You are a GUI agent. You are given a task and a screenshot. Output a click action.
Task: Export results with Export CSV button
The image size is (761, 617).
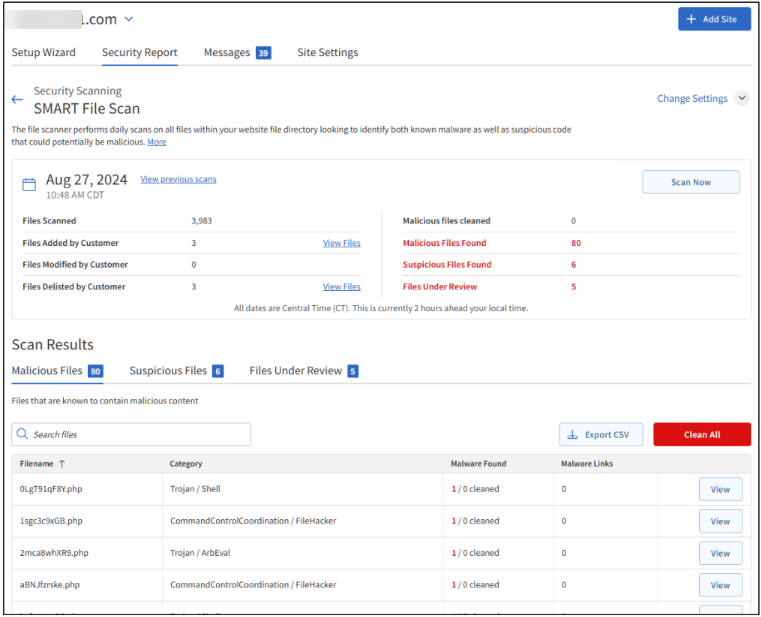point(600,435)
